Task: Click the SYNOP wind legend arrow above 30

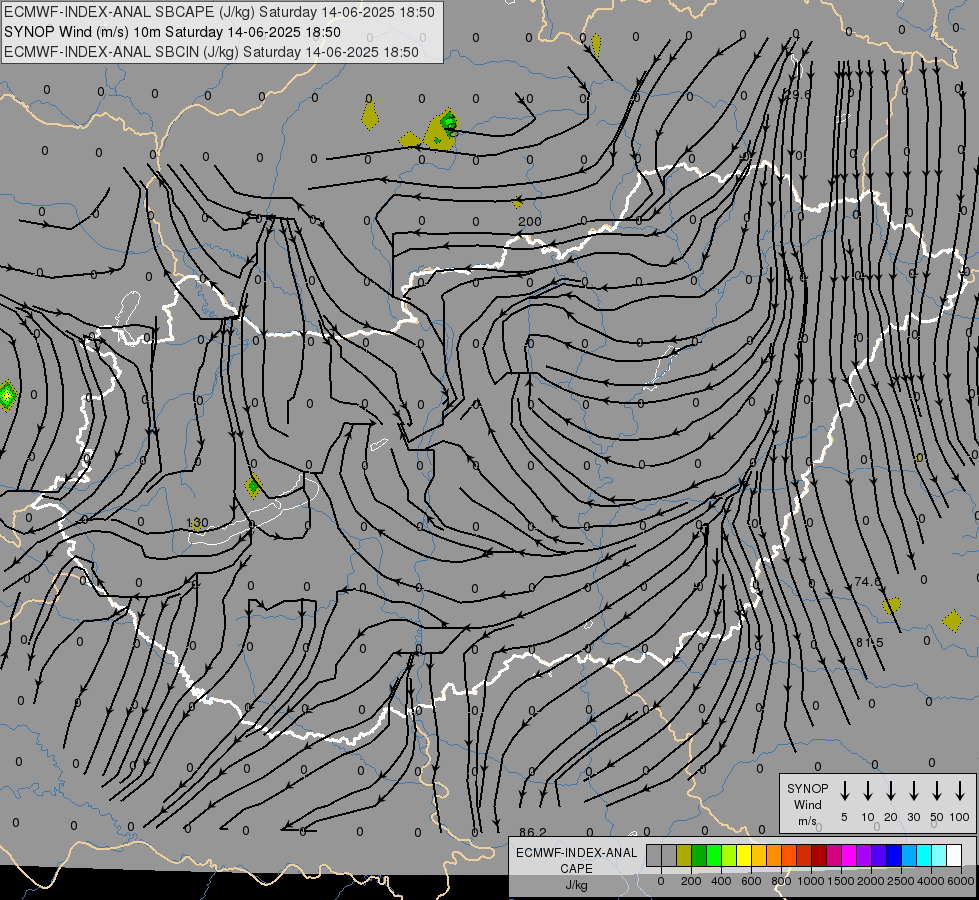Action: point(913,791)
